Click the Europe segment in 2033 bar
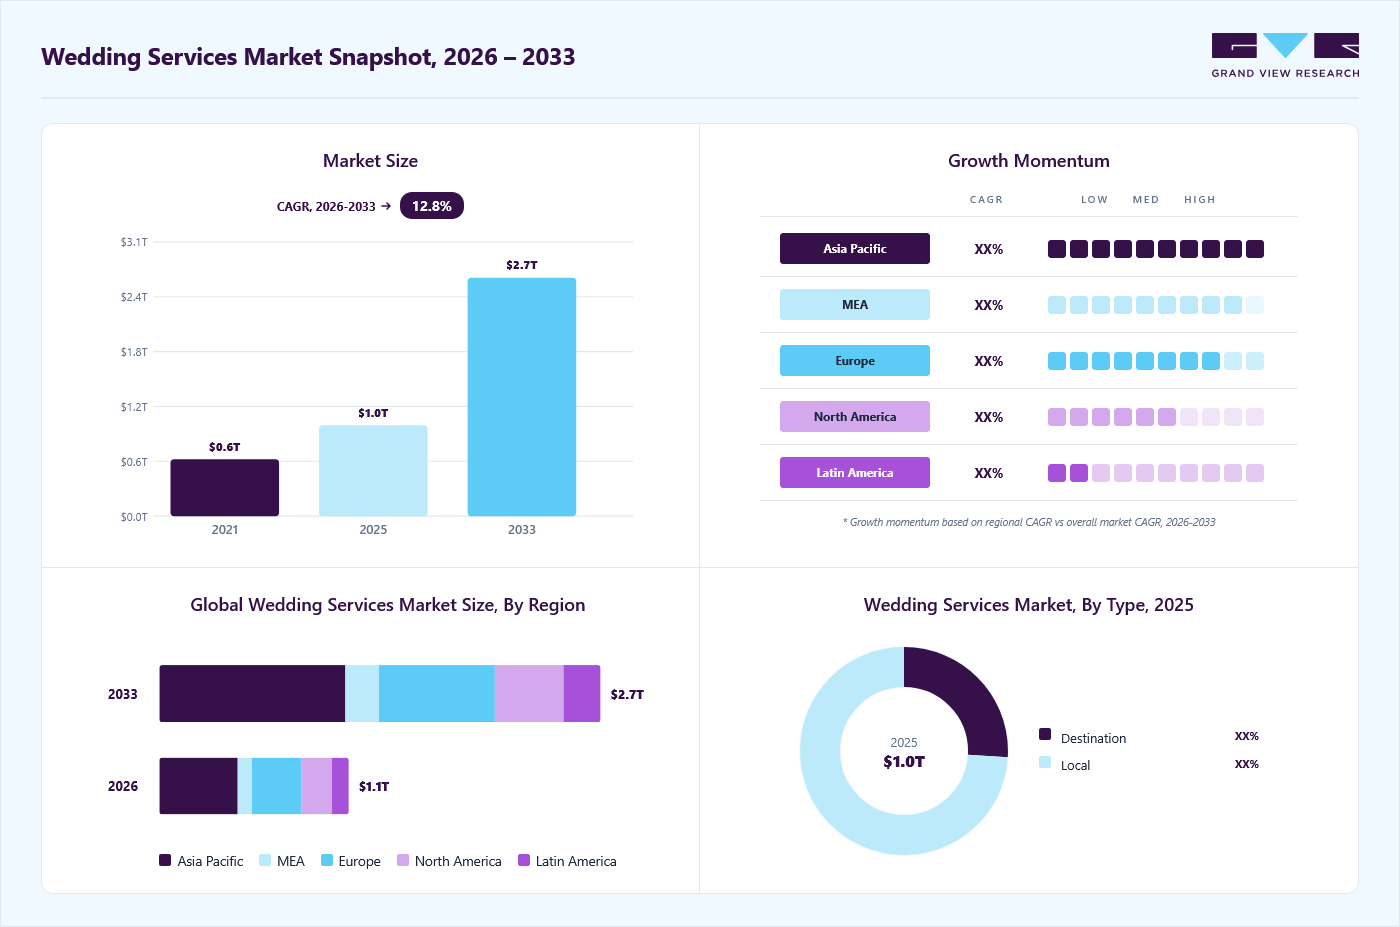The image size is (1400, 927). (437, 694)
